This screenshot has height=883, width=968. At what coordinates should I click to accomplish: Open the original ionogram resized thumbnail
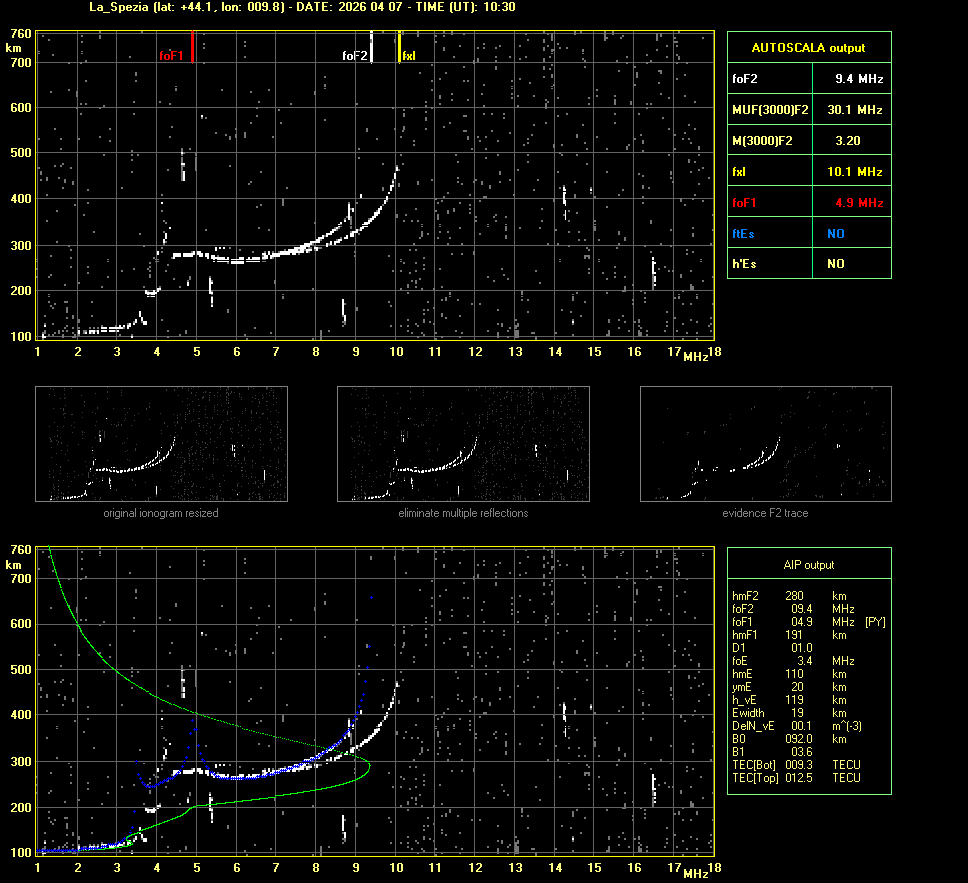click(x=161, y=444)
